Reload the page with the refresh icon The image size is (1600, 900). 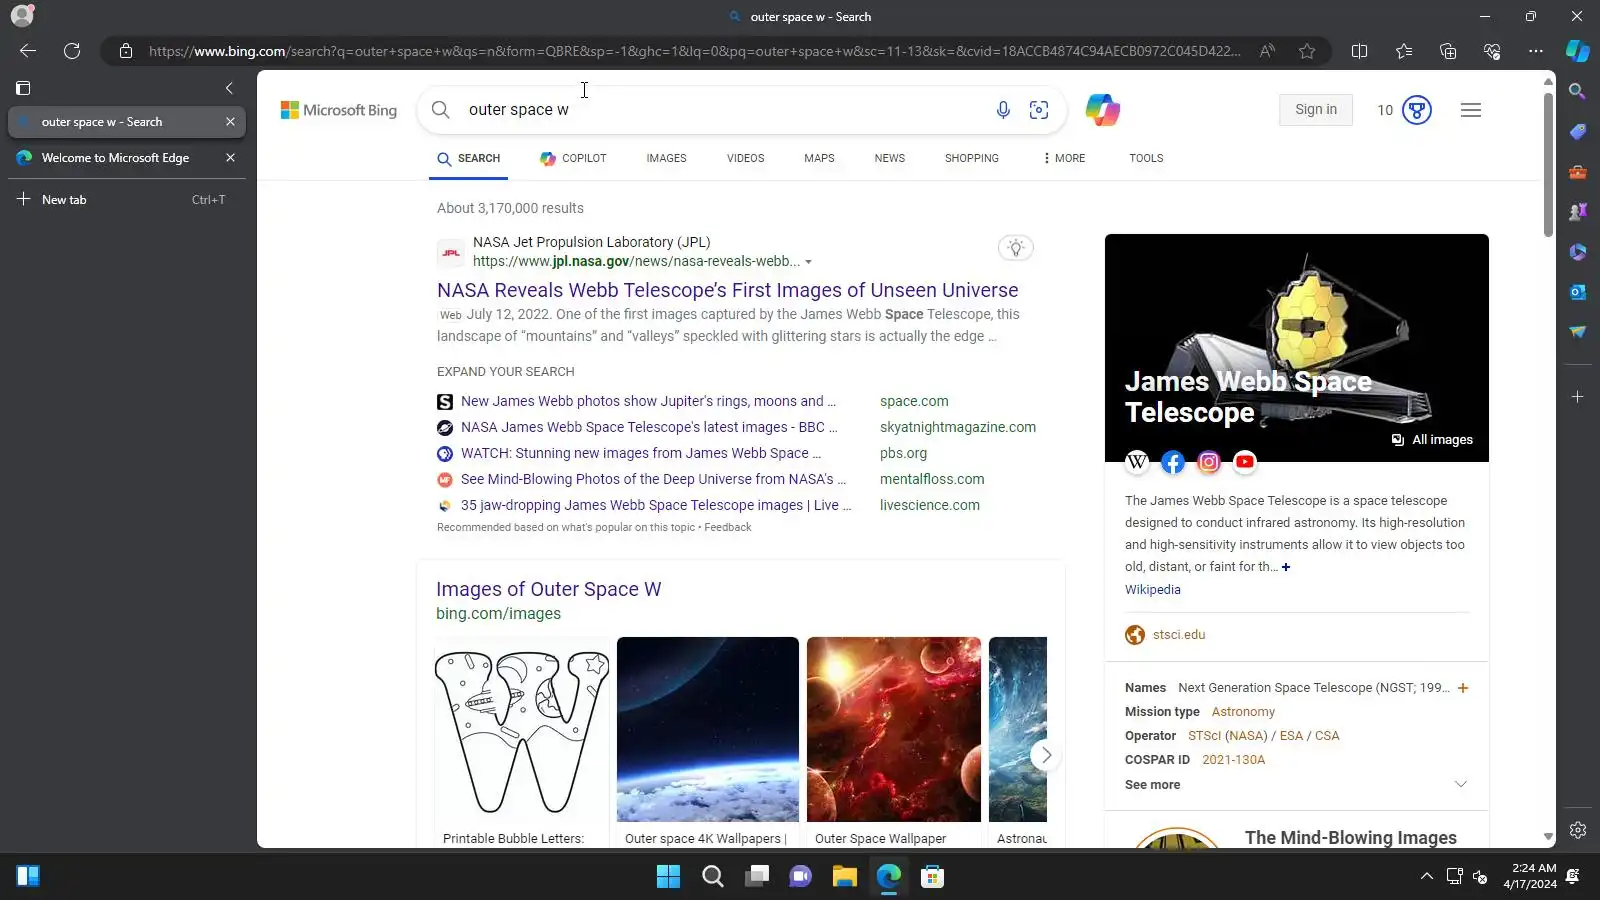(72, 51)
